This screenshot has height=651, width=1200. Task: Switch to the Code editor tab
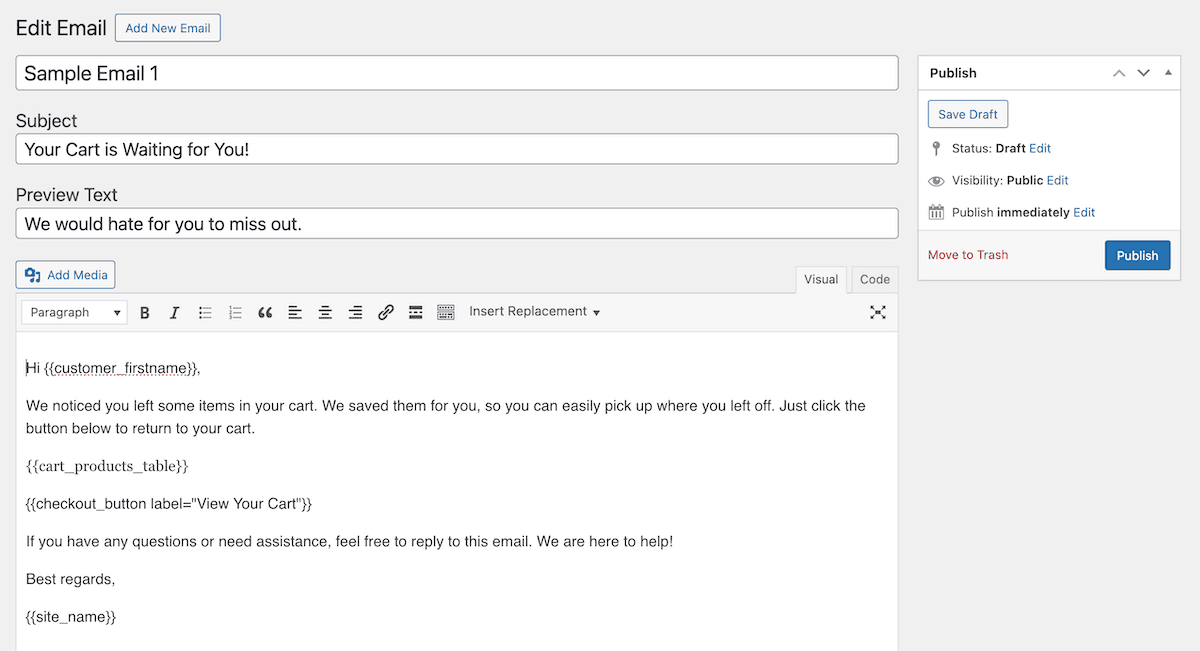click(x=875, y=280)
